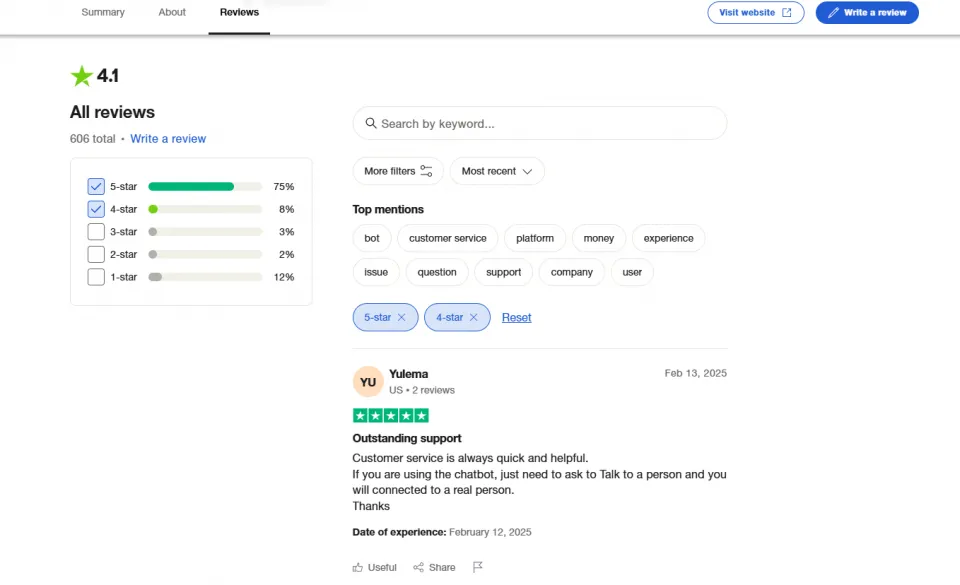Switch to the Summary tab
Screen dimensions: 960x585
coord(103,12)
